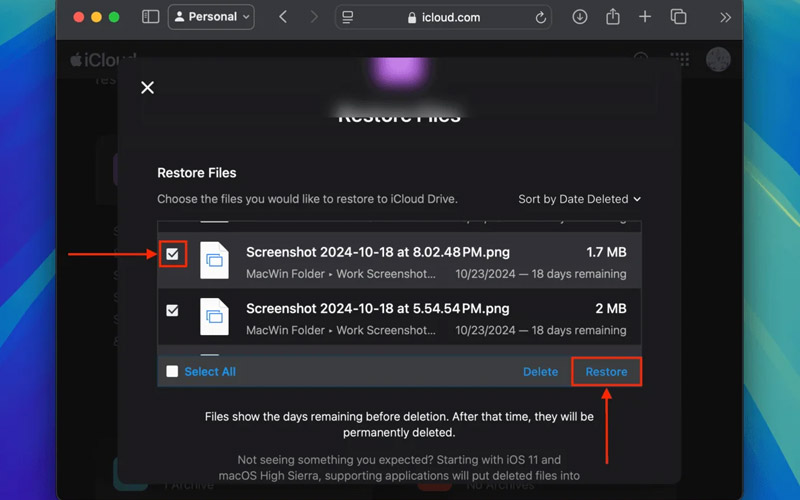800x500 pixels.
Task: Reload the iCloud page
Action: 541,18
